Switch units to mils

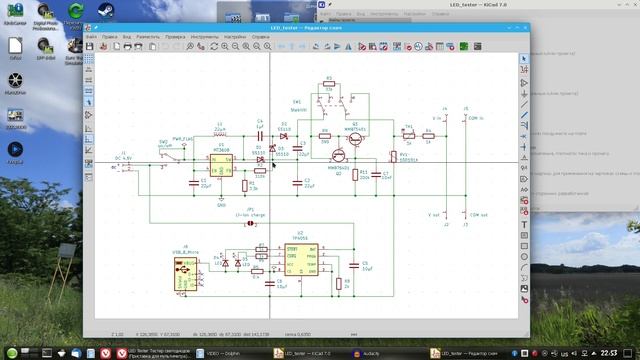pos(89,80)
